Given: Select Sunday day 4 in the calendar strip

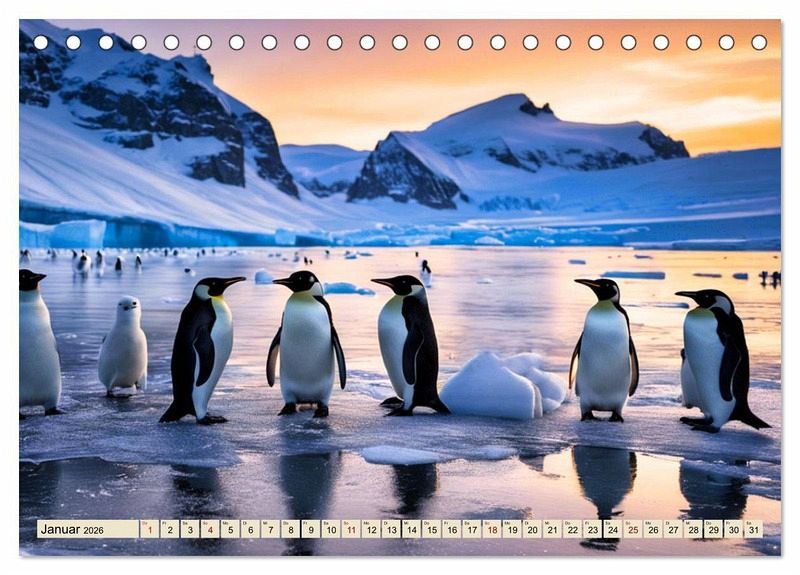Looking at the screenshot, I should click(x=210, y=529).
